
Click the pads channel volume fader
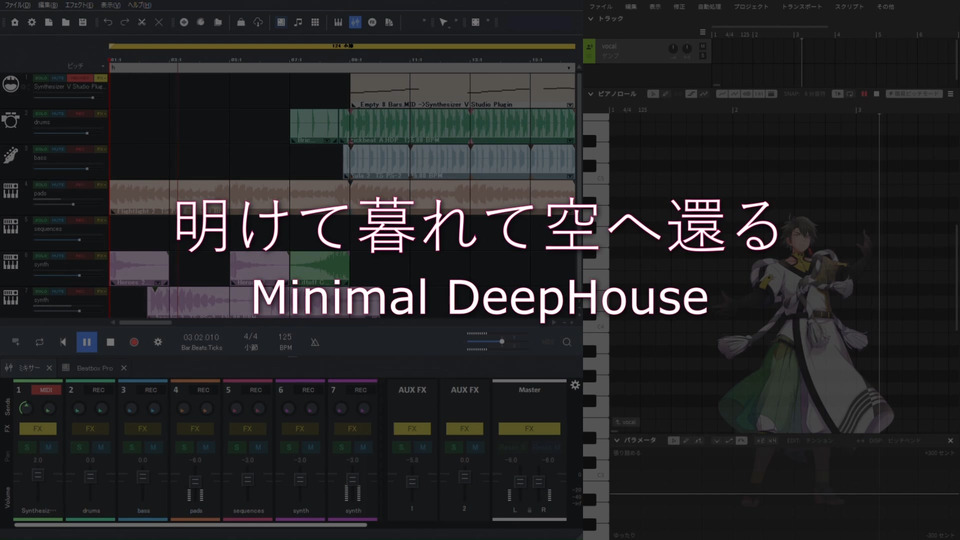click(x=195, y=481)
